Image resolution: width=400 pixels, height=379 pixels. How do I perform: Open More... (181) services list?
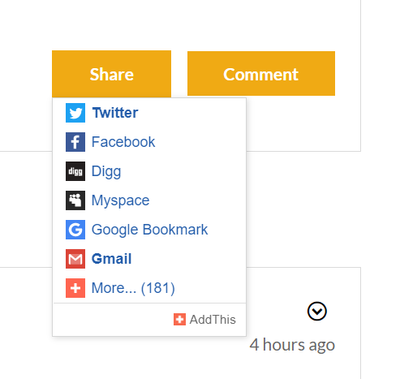coord(133,288)
